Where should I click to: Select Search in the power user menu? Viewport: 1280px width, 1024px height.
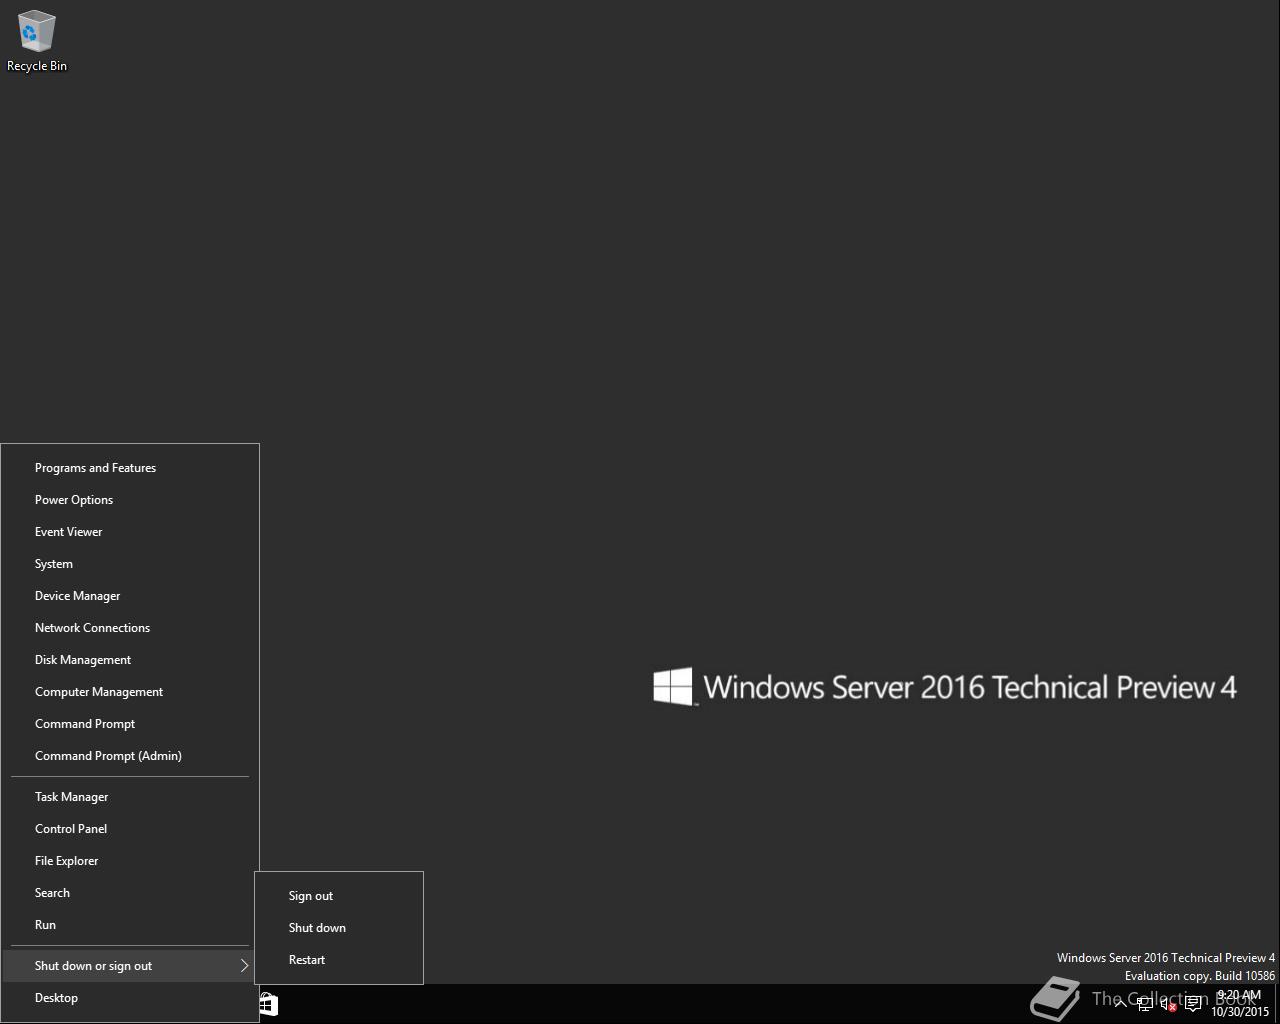tap(130, 893)
